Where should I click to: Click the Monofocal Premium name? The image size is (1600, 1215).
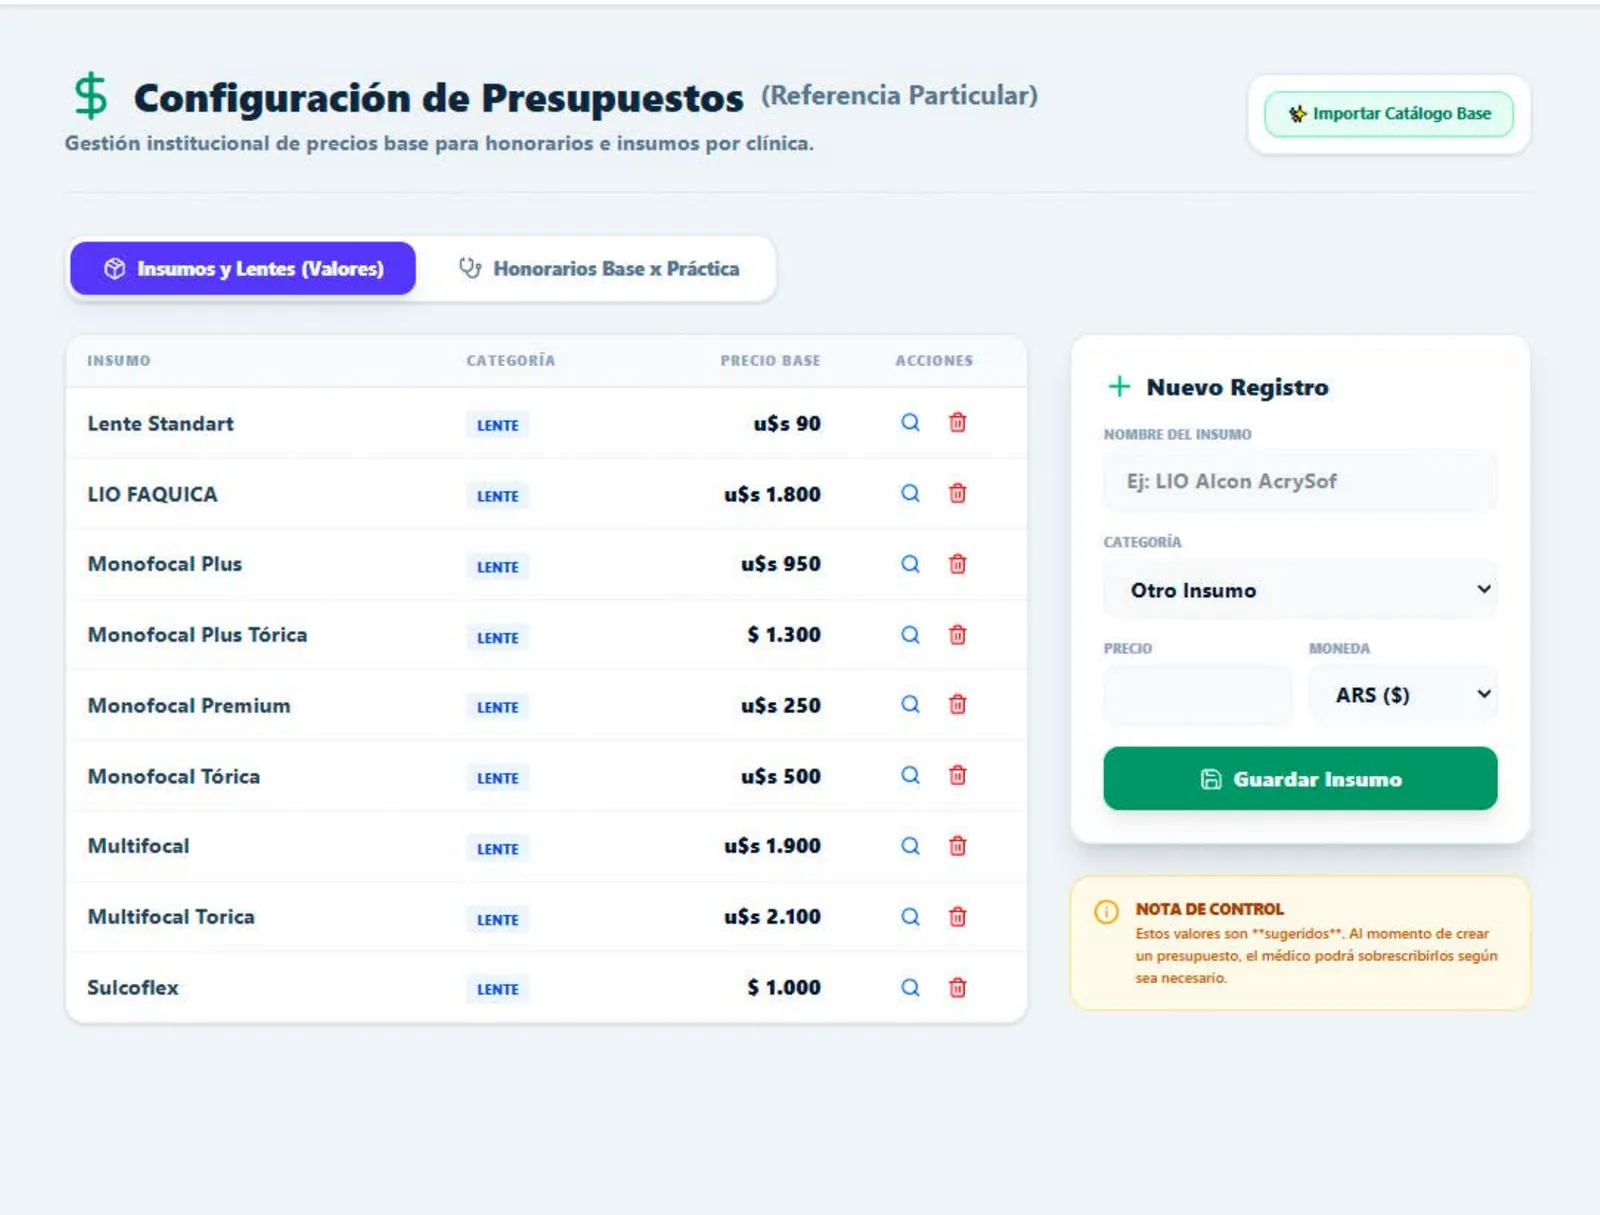tap(189, 706)
